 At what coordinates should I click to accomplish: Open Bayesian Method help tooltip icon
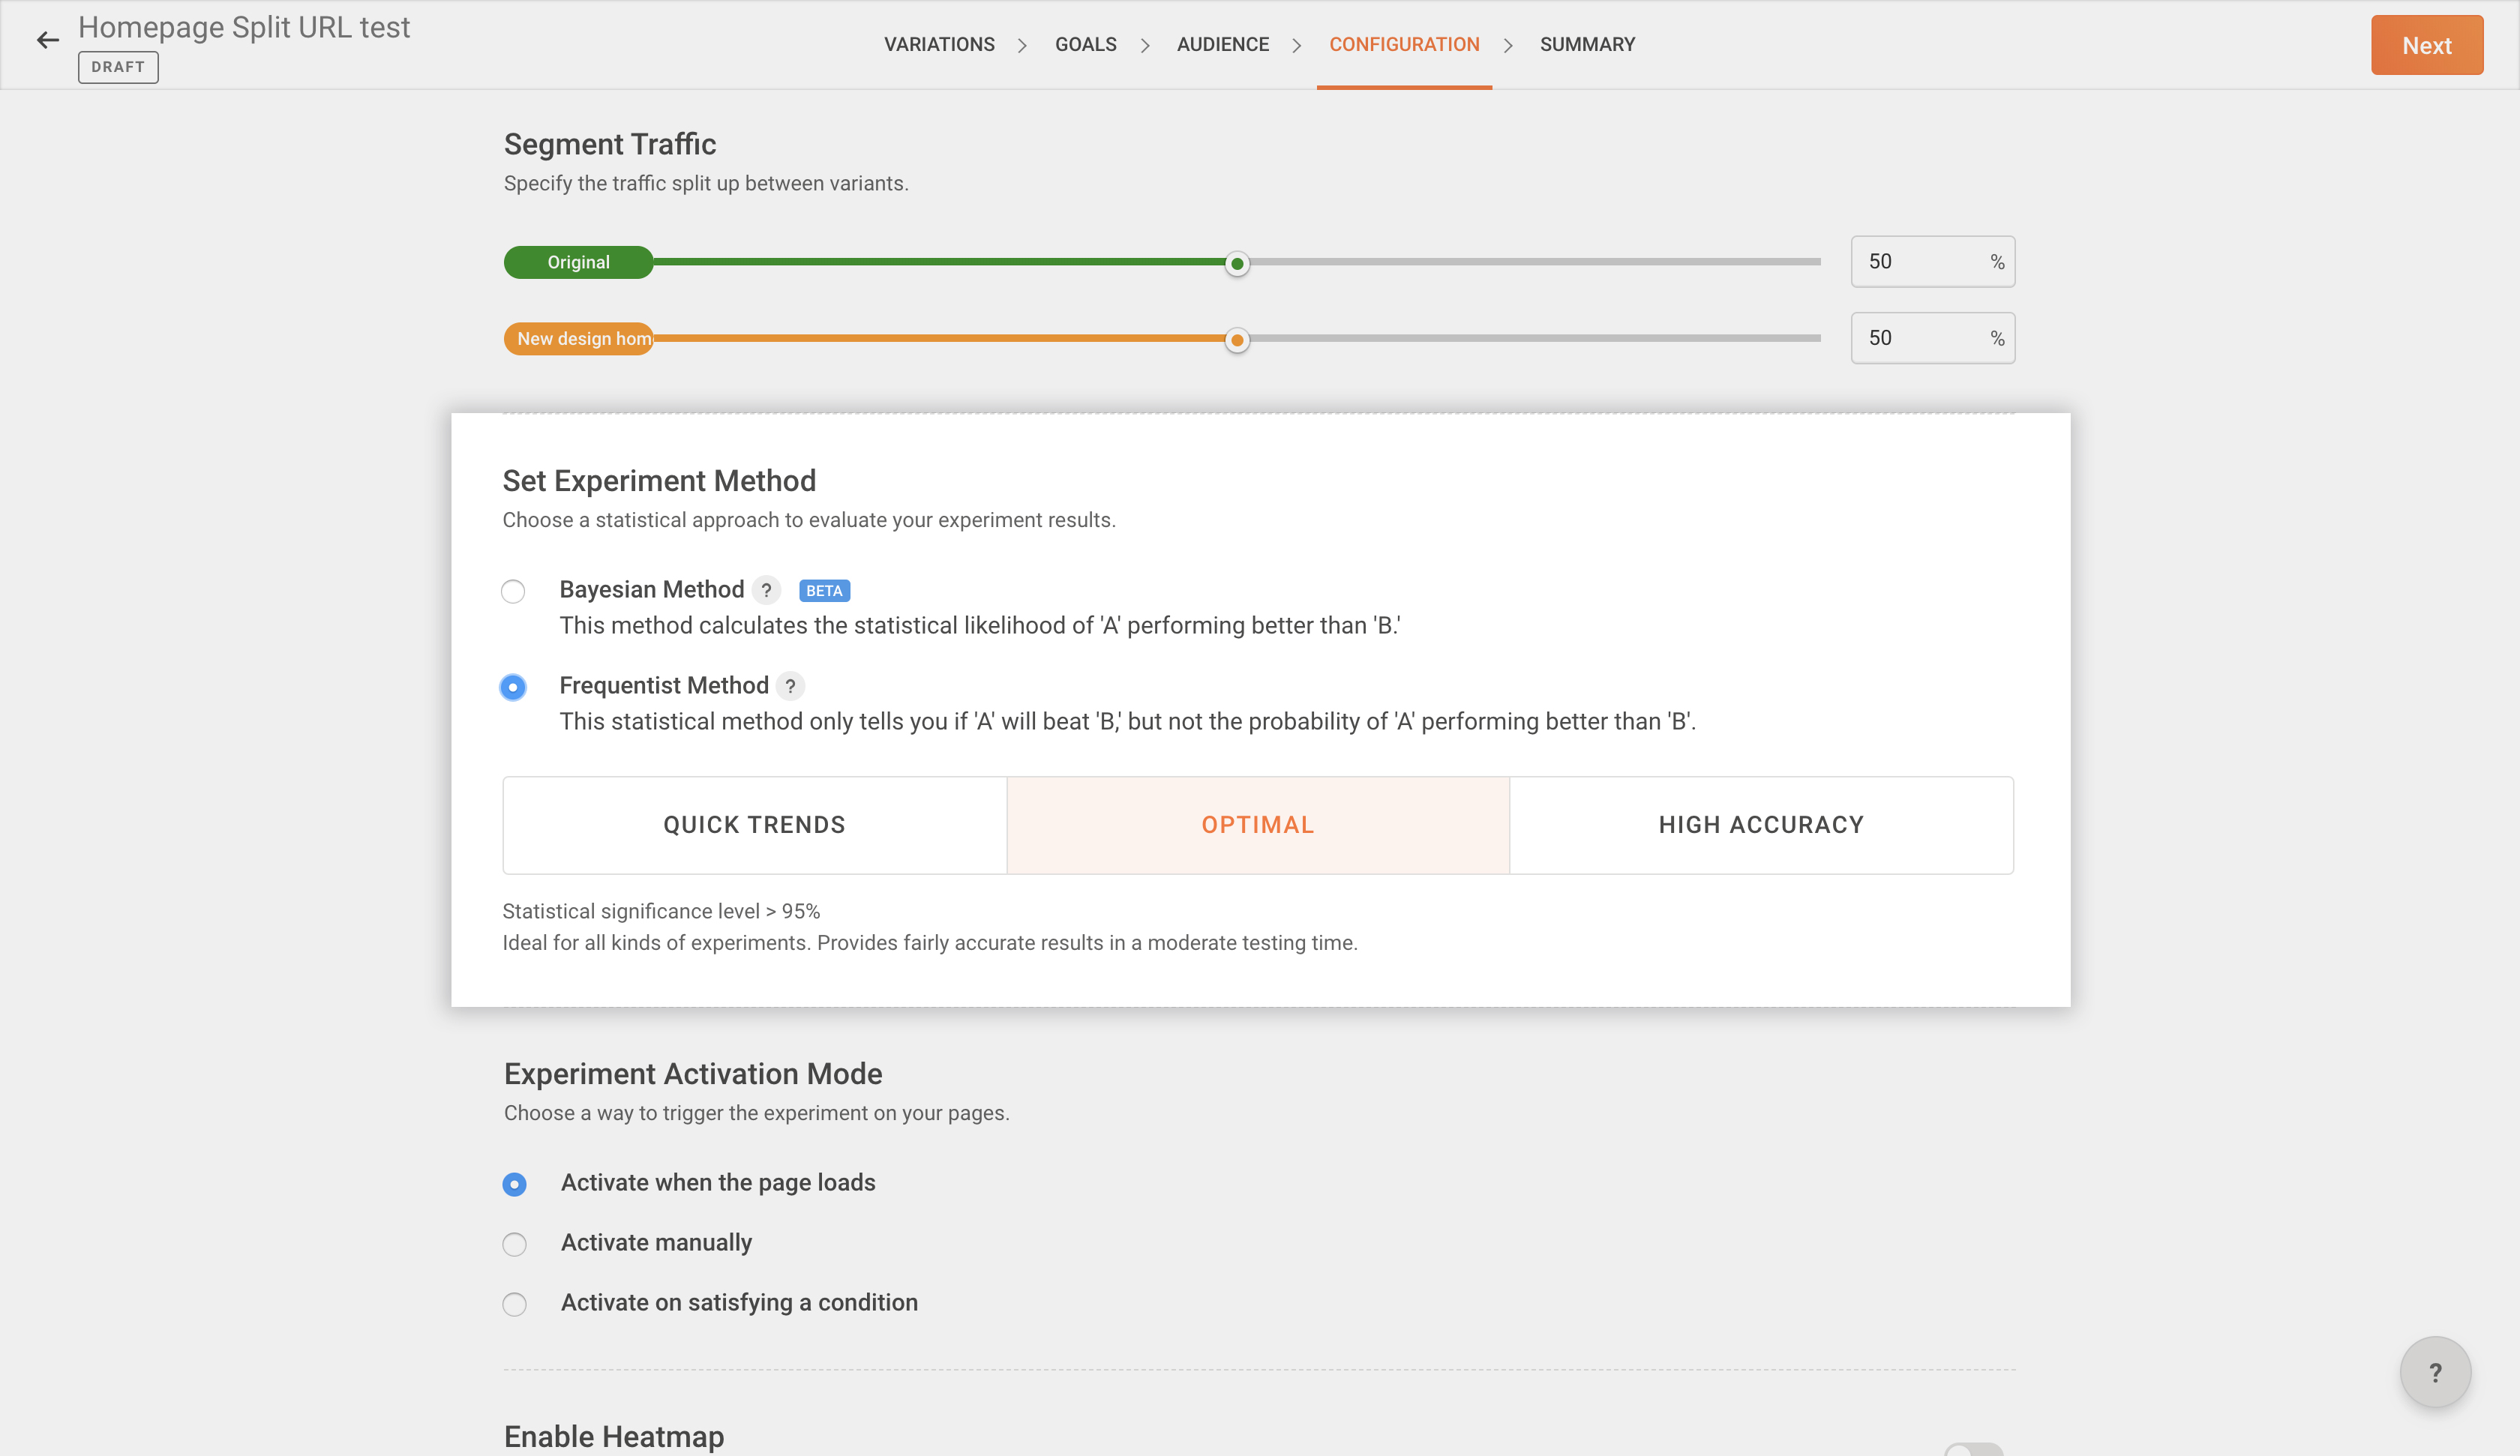coord(766,590)
